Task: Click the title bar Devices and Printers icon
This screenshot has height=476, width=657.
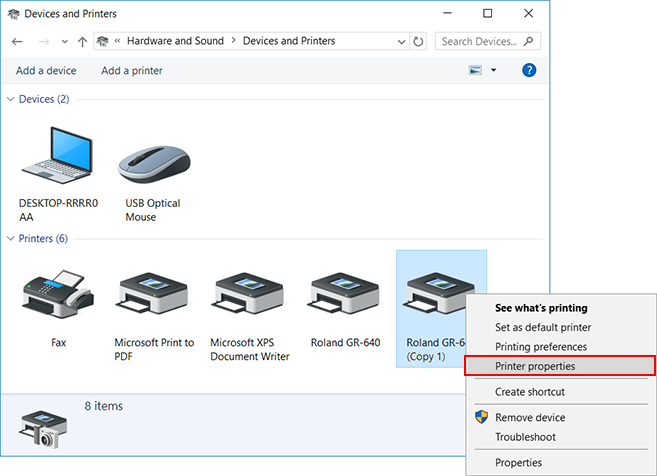Action: 13,14
